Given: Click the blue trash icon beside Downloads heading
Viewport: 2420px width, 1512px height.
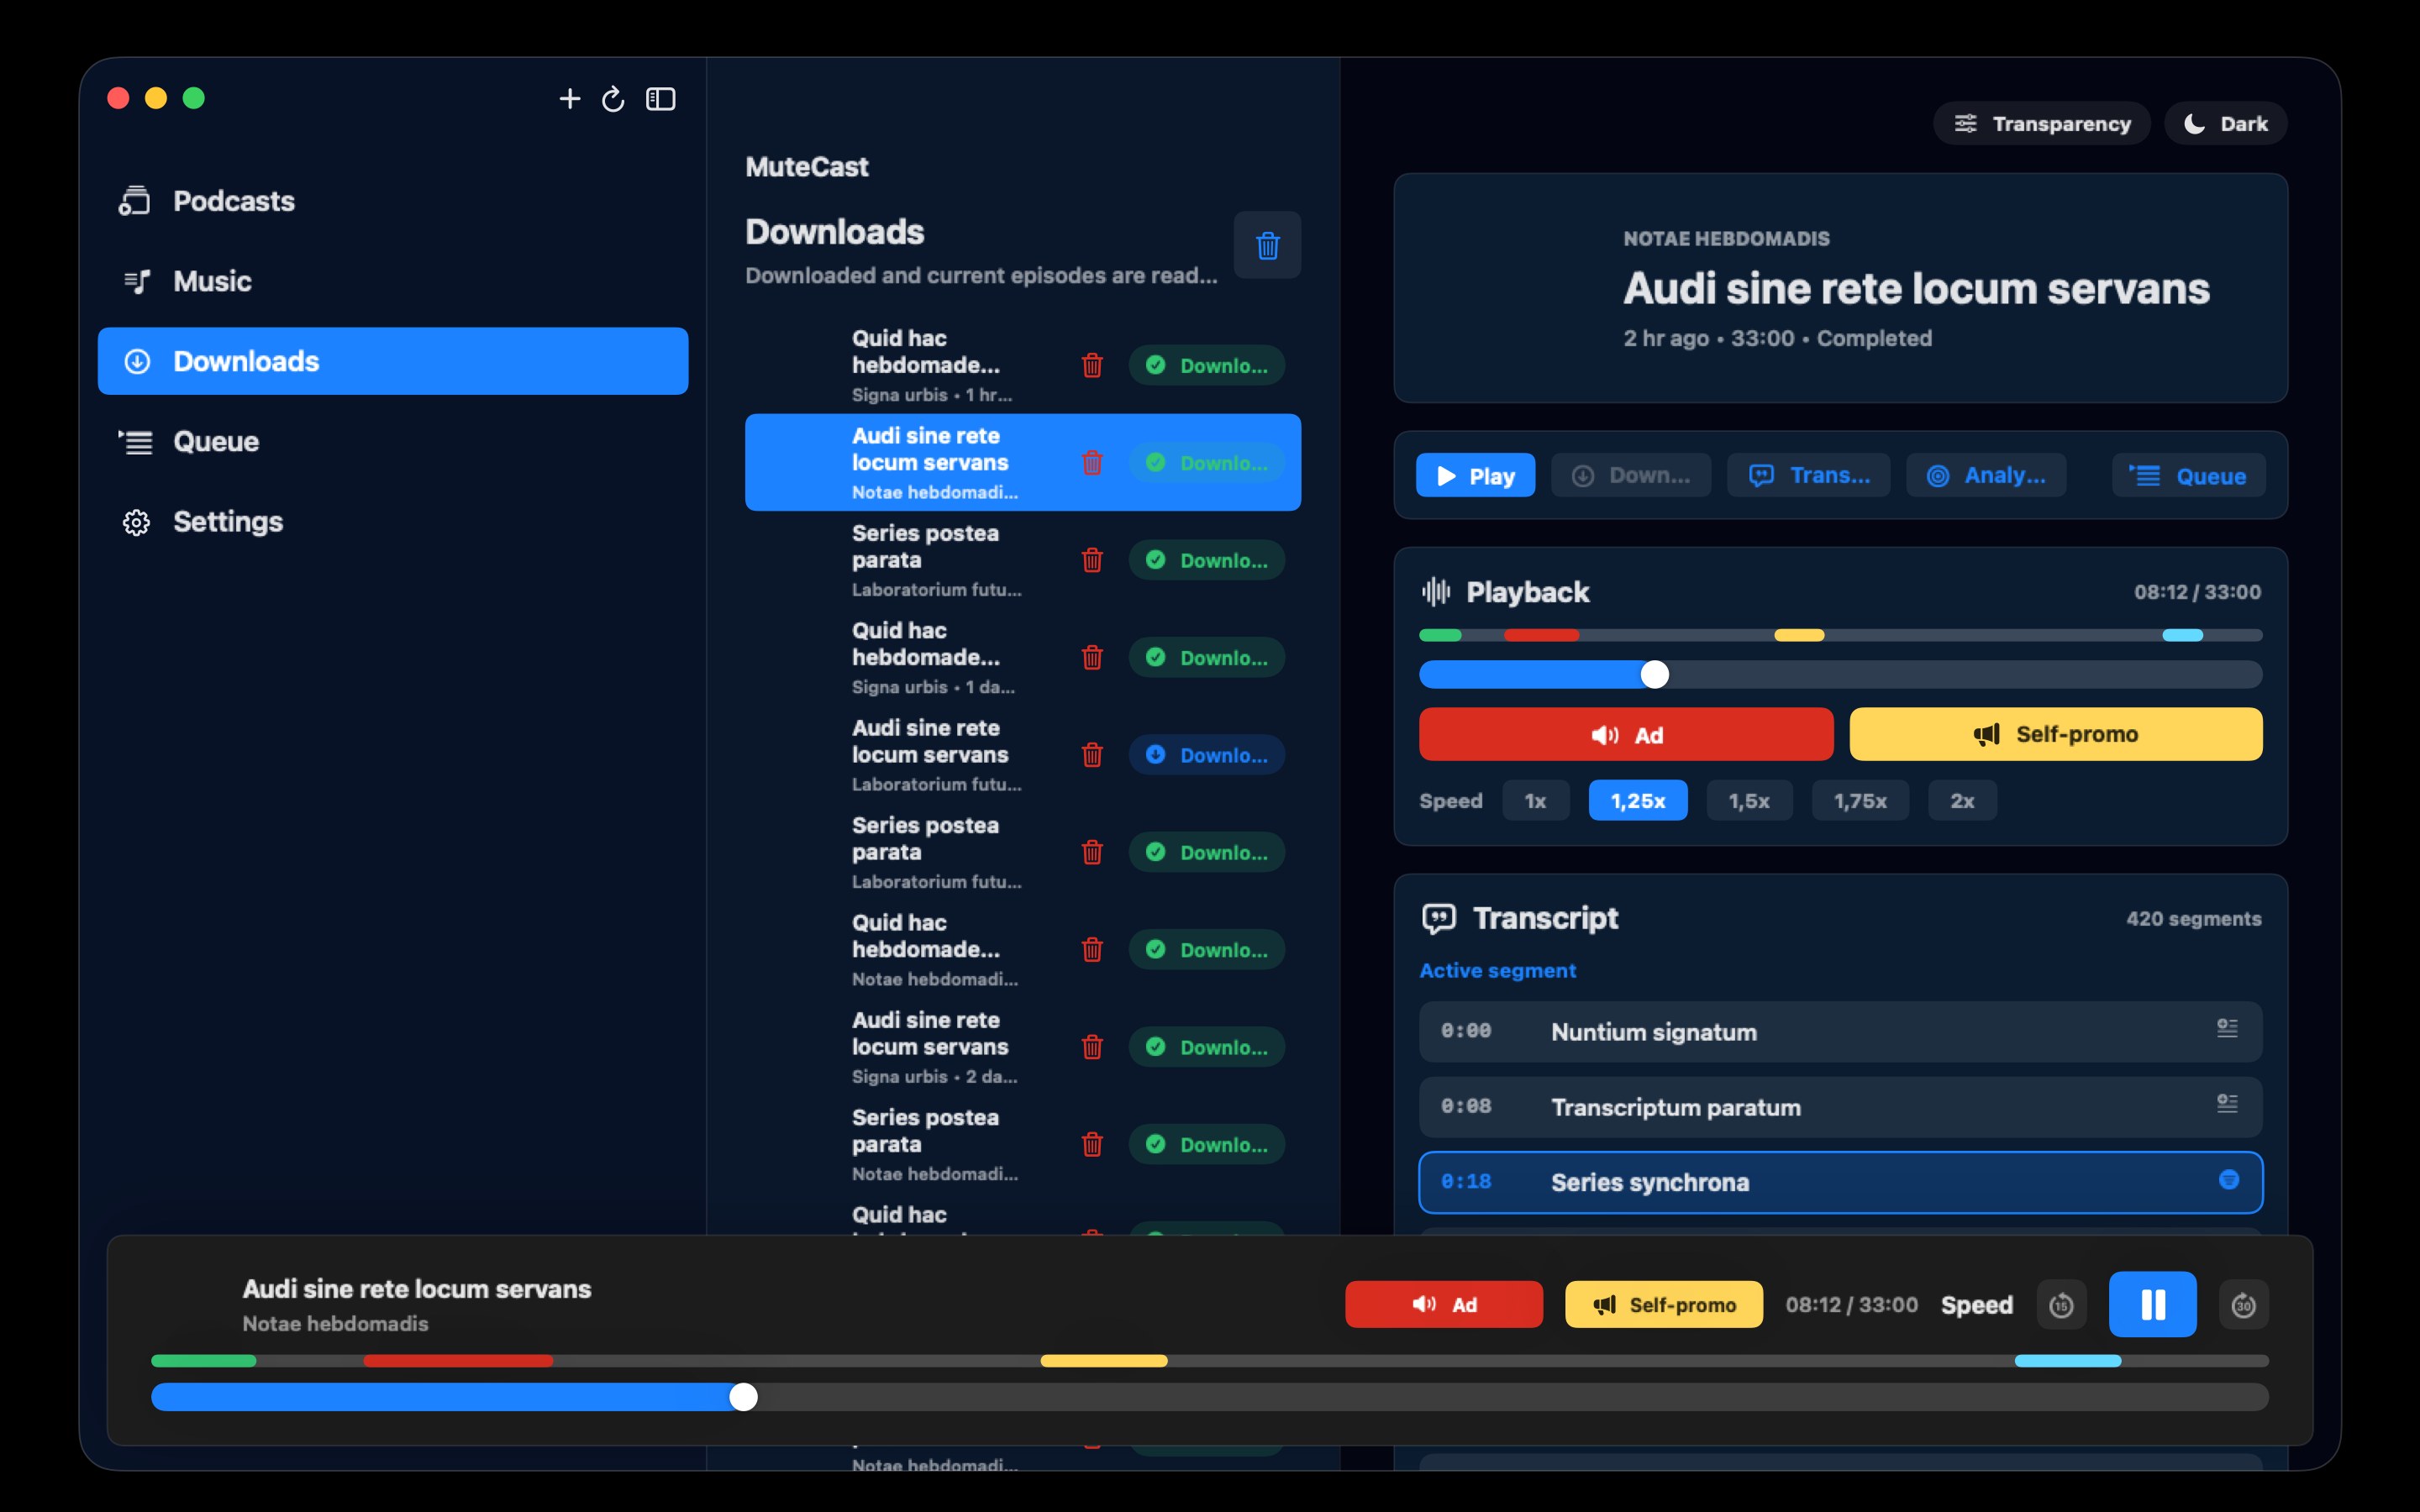Looking at the screenshot, I should click(1267, 245).
